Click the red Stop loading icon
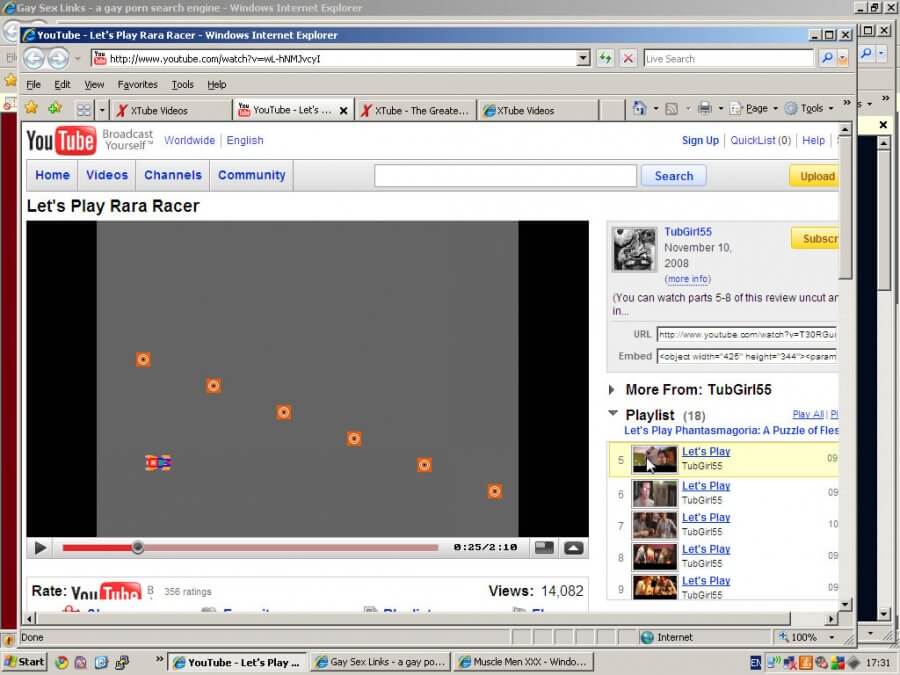 pyautogui.click(x=629, y=59)
